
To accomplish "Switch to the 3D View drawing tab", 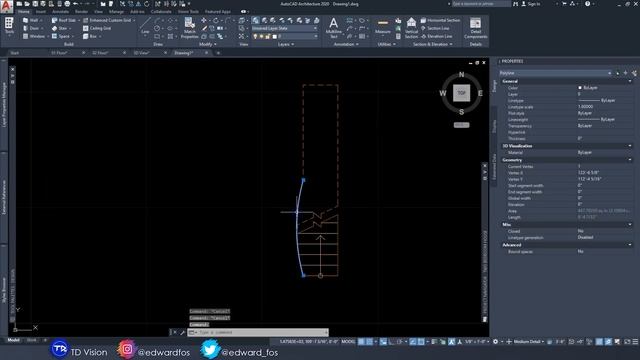I will point(141,53).
